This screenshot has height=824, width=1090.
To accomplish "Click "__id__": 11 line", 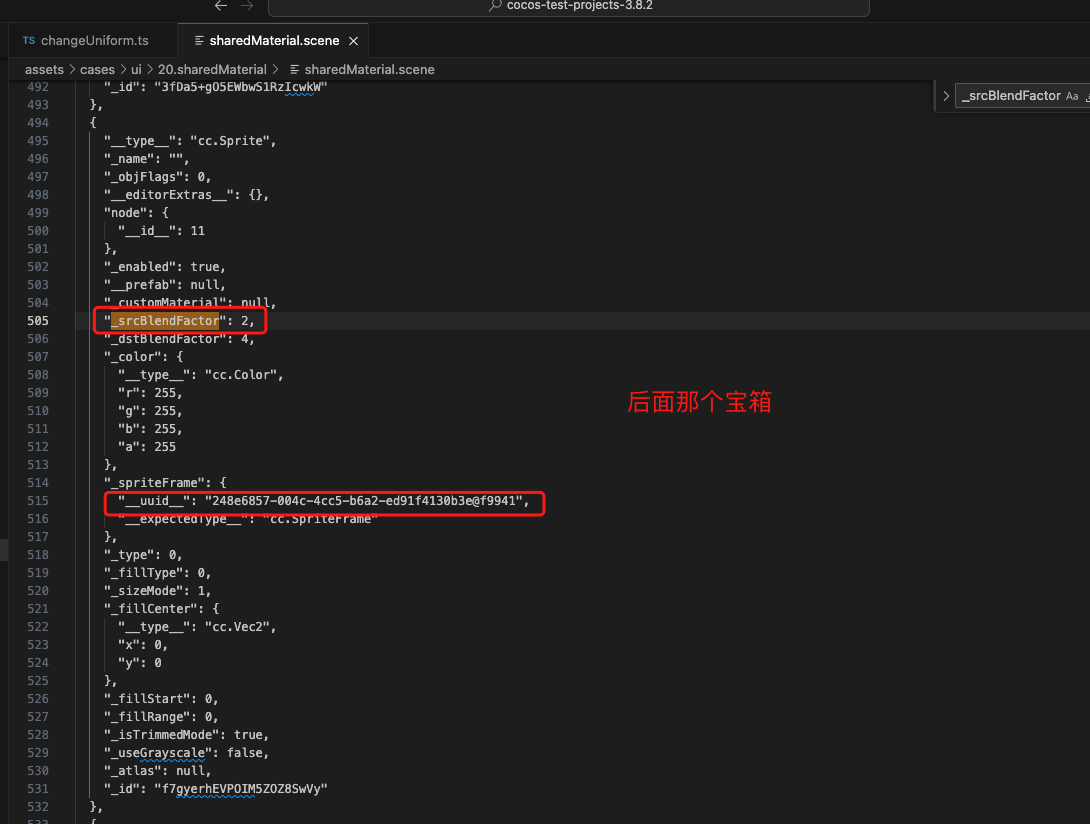I will [161, 231].
